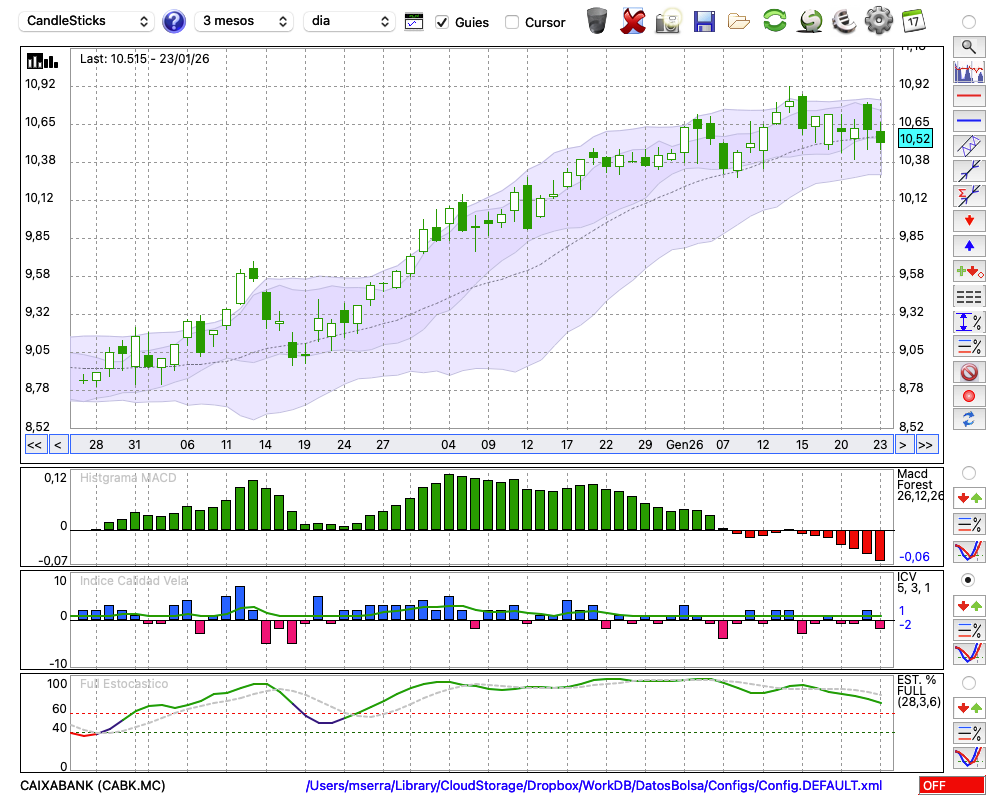Viewport: 1000px width, 800px height.
Task: Click the silver euro currency icon
Action: (x=844, y=20)
